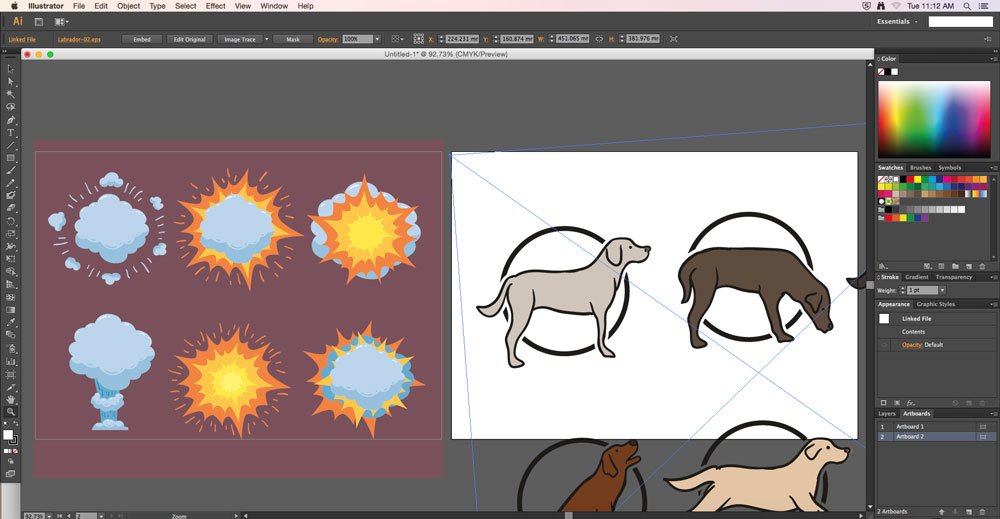Click the Add New Effect fx icon
Image resolution: width=1000 pixels, height=519 pixels.
(911, 403)
